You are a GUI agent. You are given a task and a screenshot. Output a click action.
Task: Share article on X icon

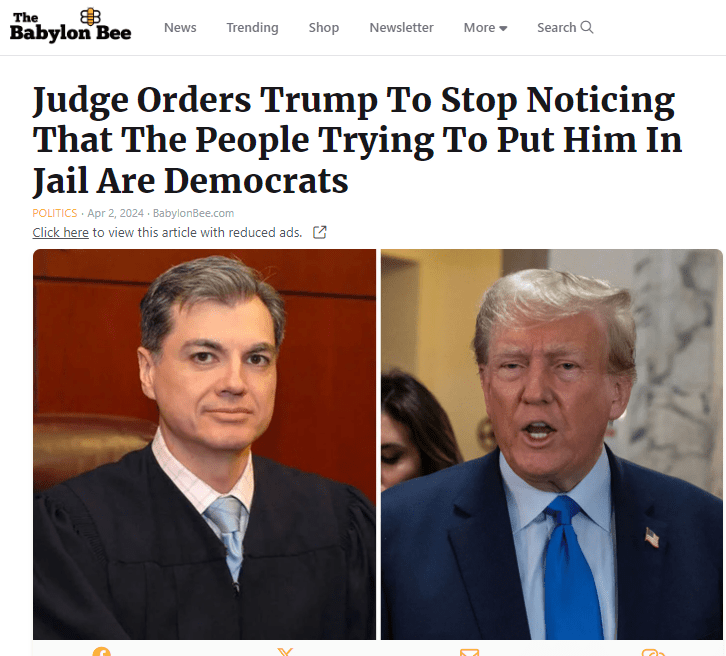285,652
